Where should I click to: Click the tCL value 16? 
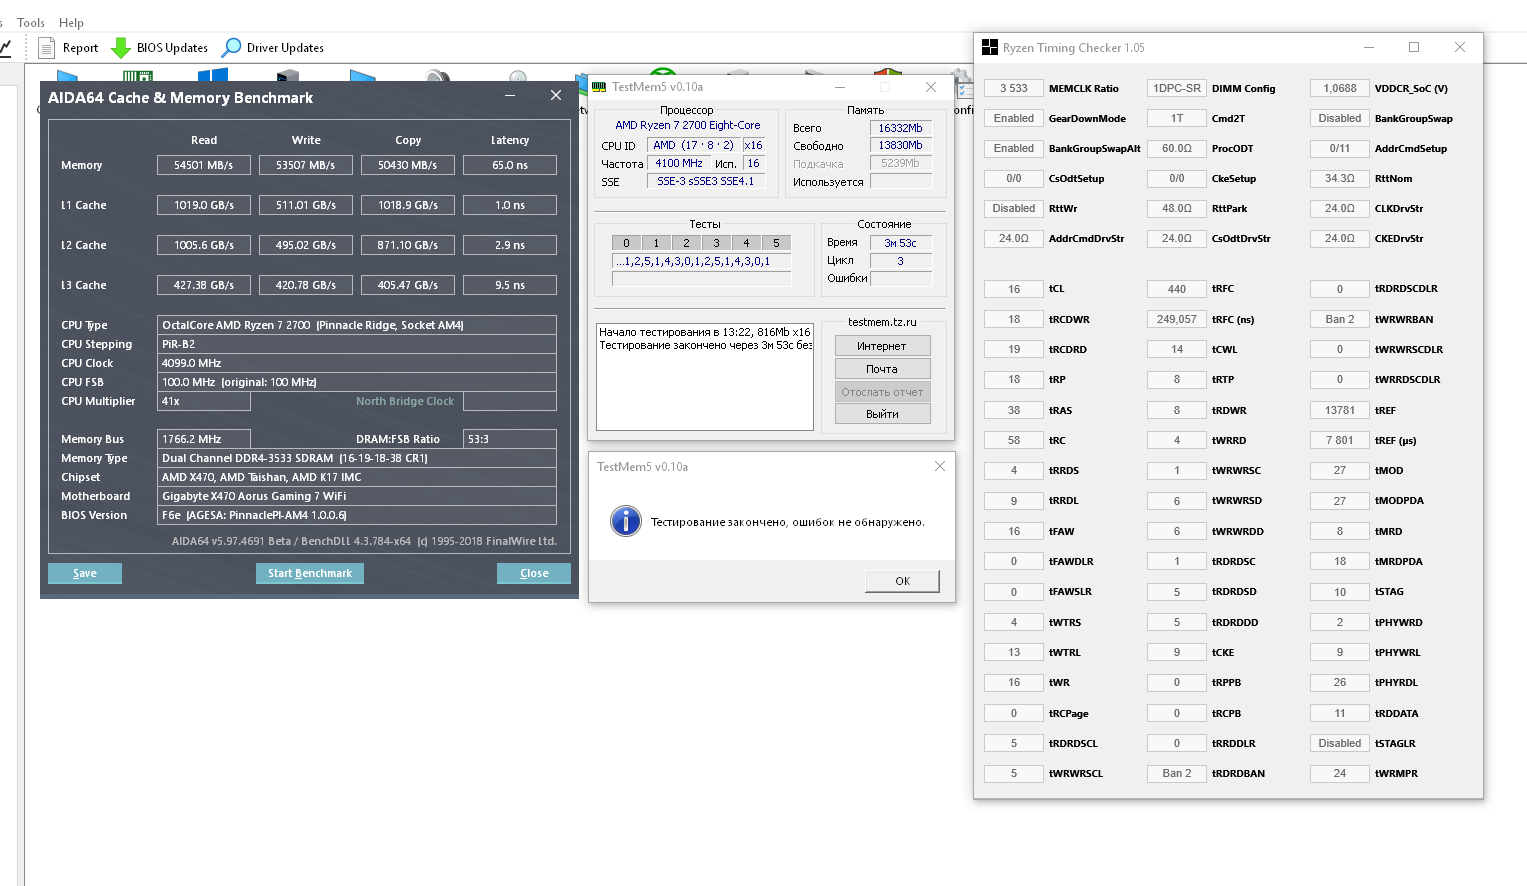coord(1014,289)
